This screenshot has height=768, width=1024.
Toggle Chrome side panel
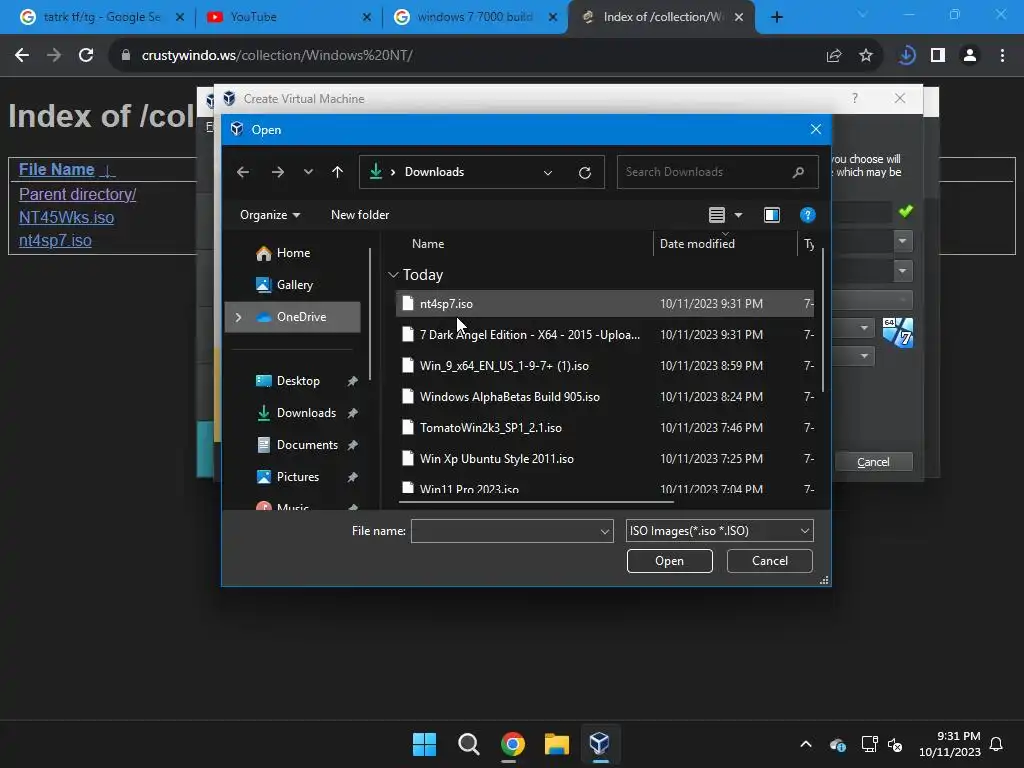(938, 56)
